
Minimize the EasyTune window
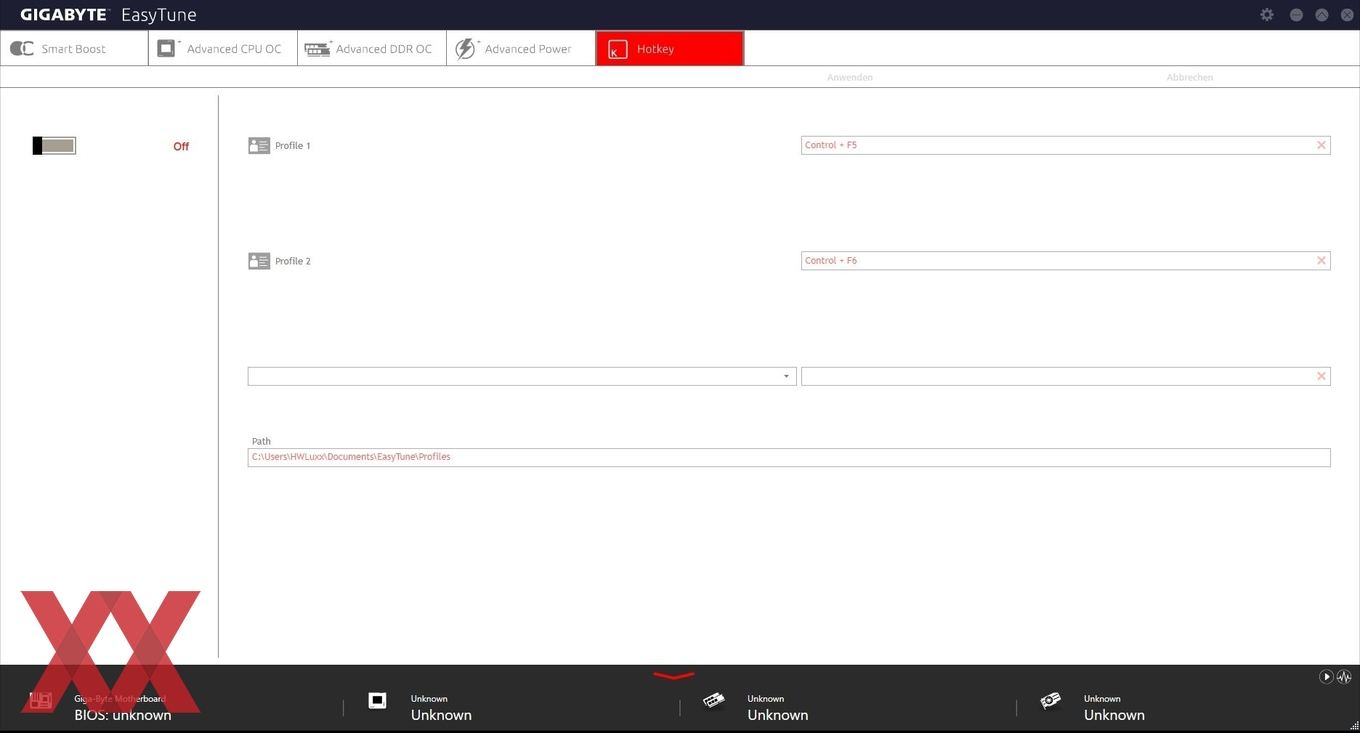click(x=1296, y=15)
